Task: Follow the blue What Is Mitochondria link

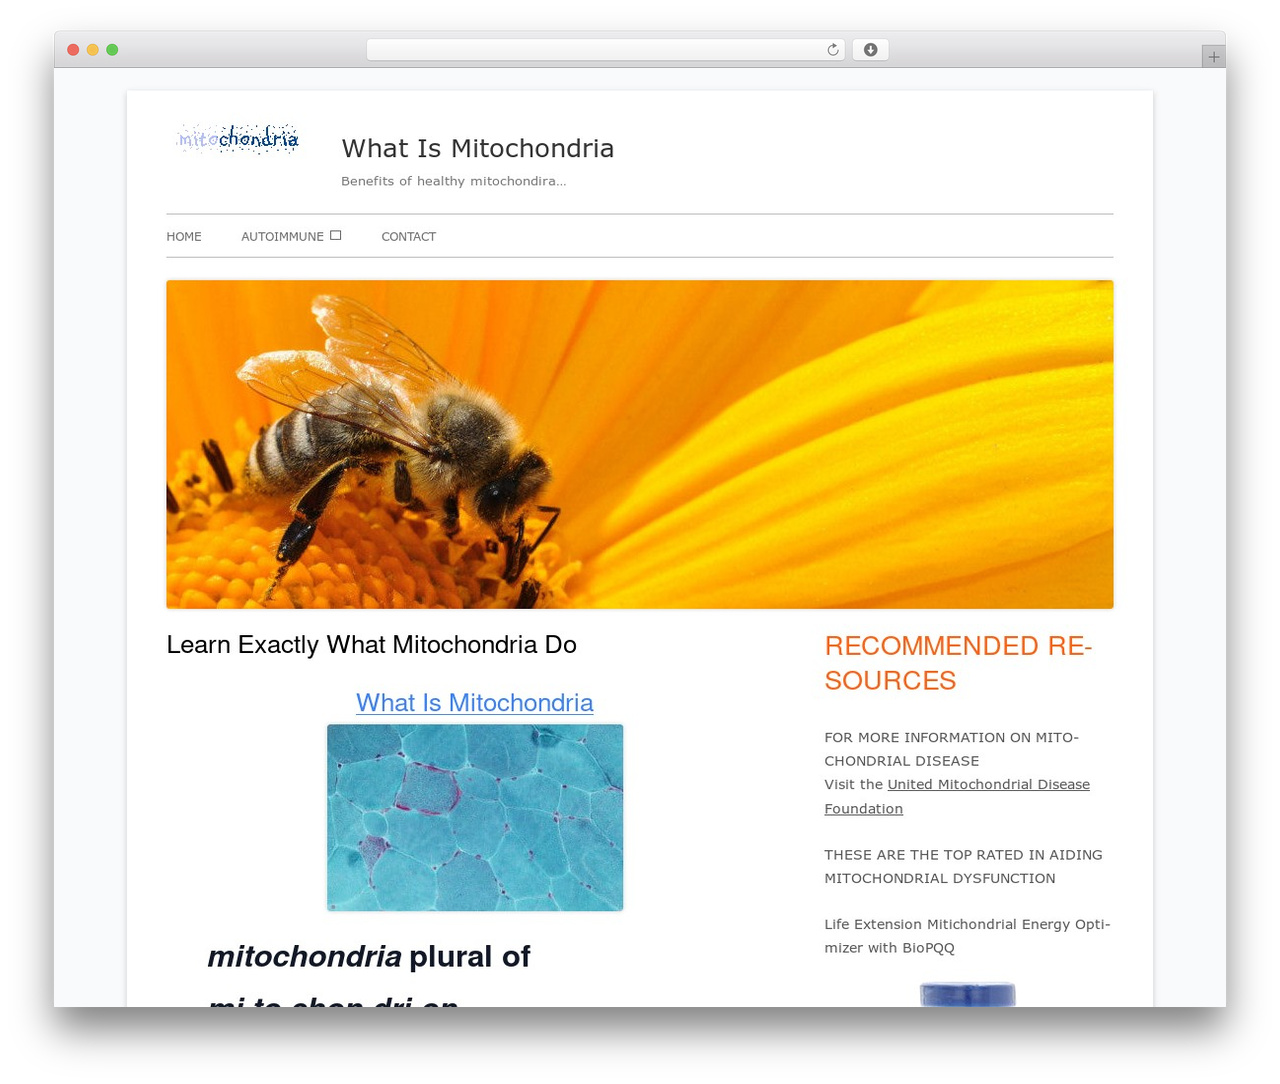Action: 475,703
